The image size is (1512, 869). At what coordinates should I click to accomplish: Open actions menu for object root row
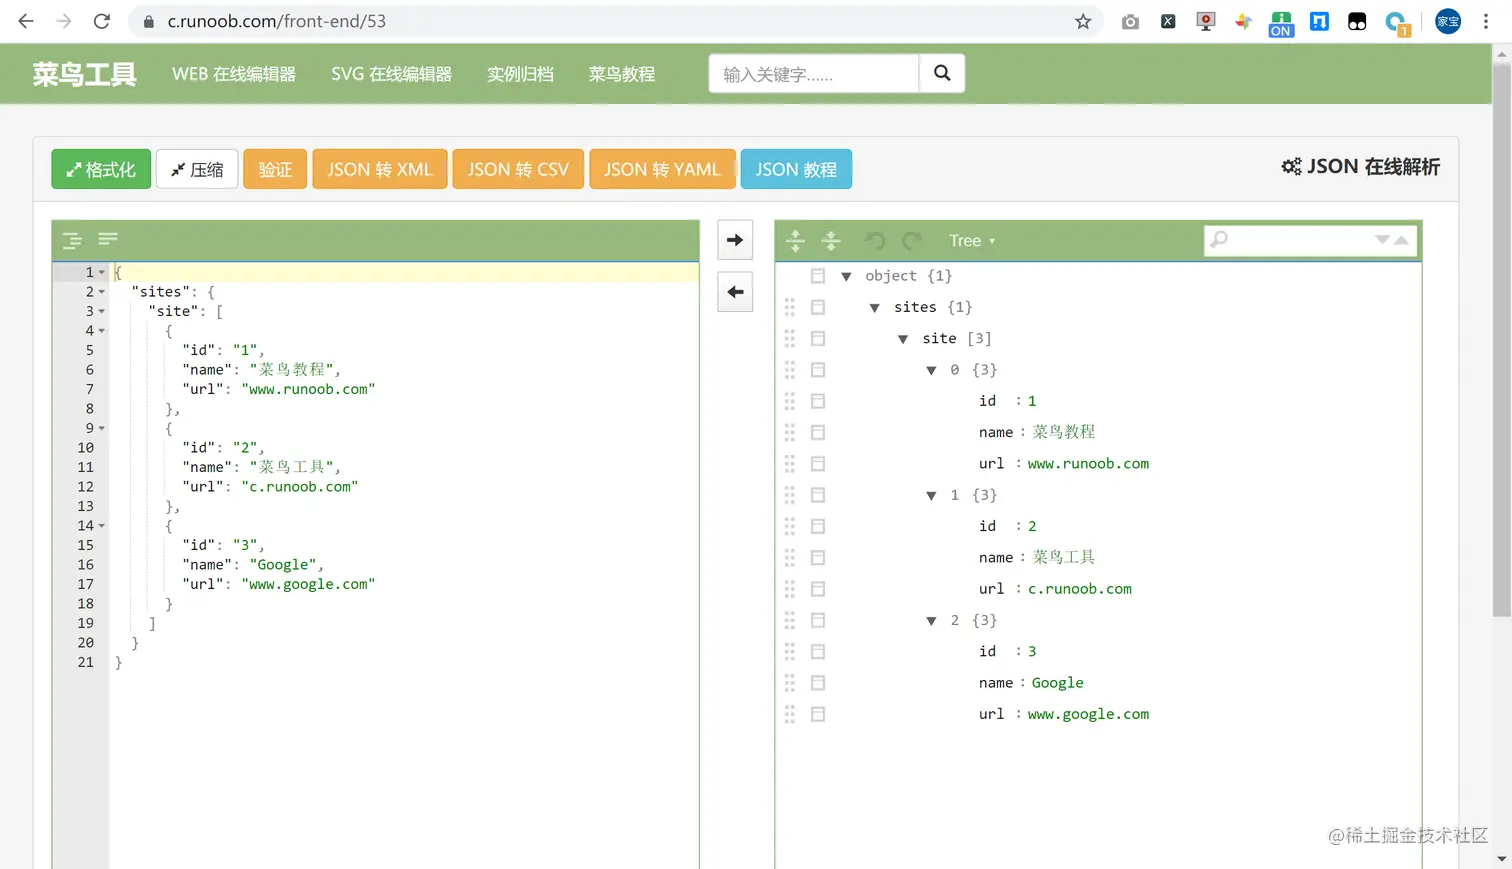818,276
